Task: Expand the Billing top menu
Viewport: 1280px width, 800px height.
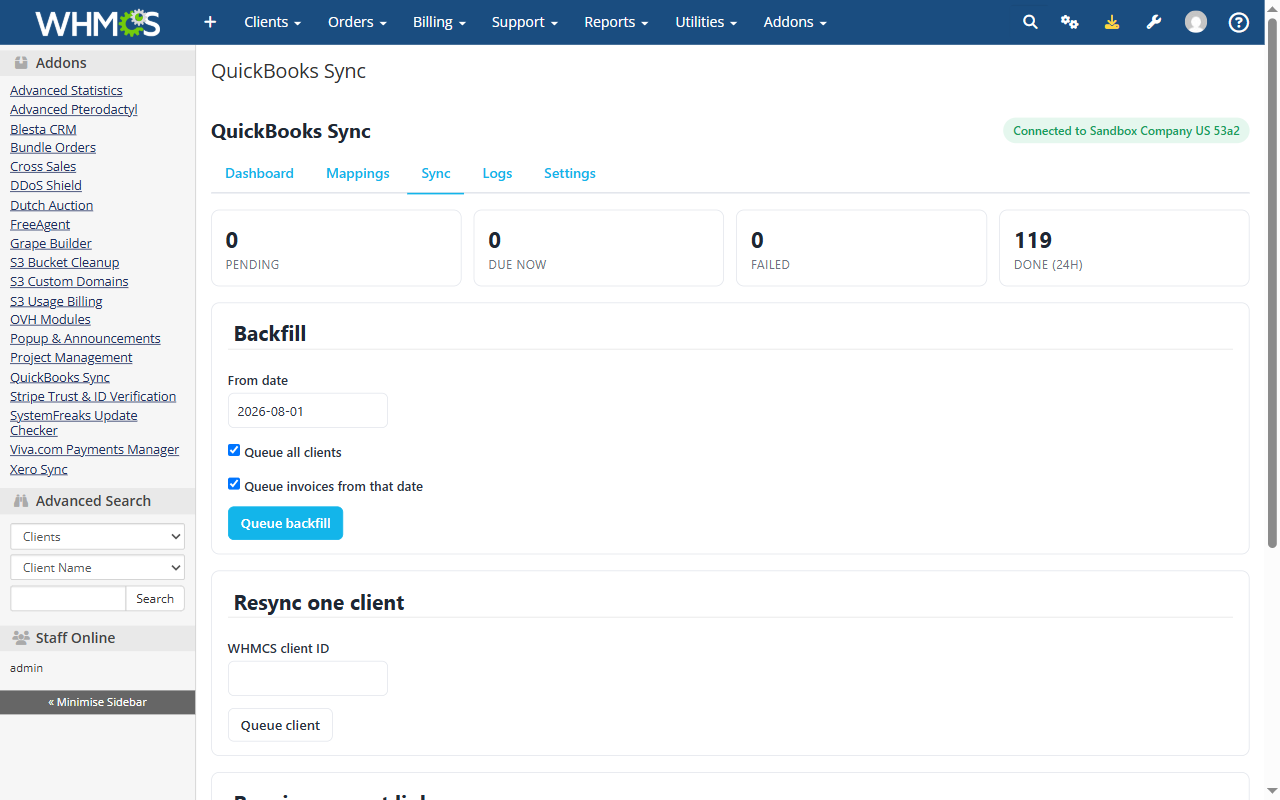Action: point(439,22)
